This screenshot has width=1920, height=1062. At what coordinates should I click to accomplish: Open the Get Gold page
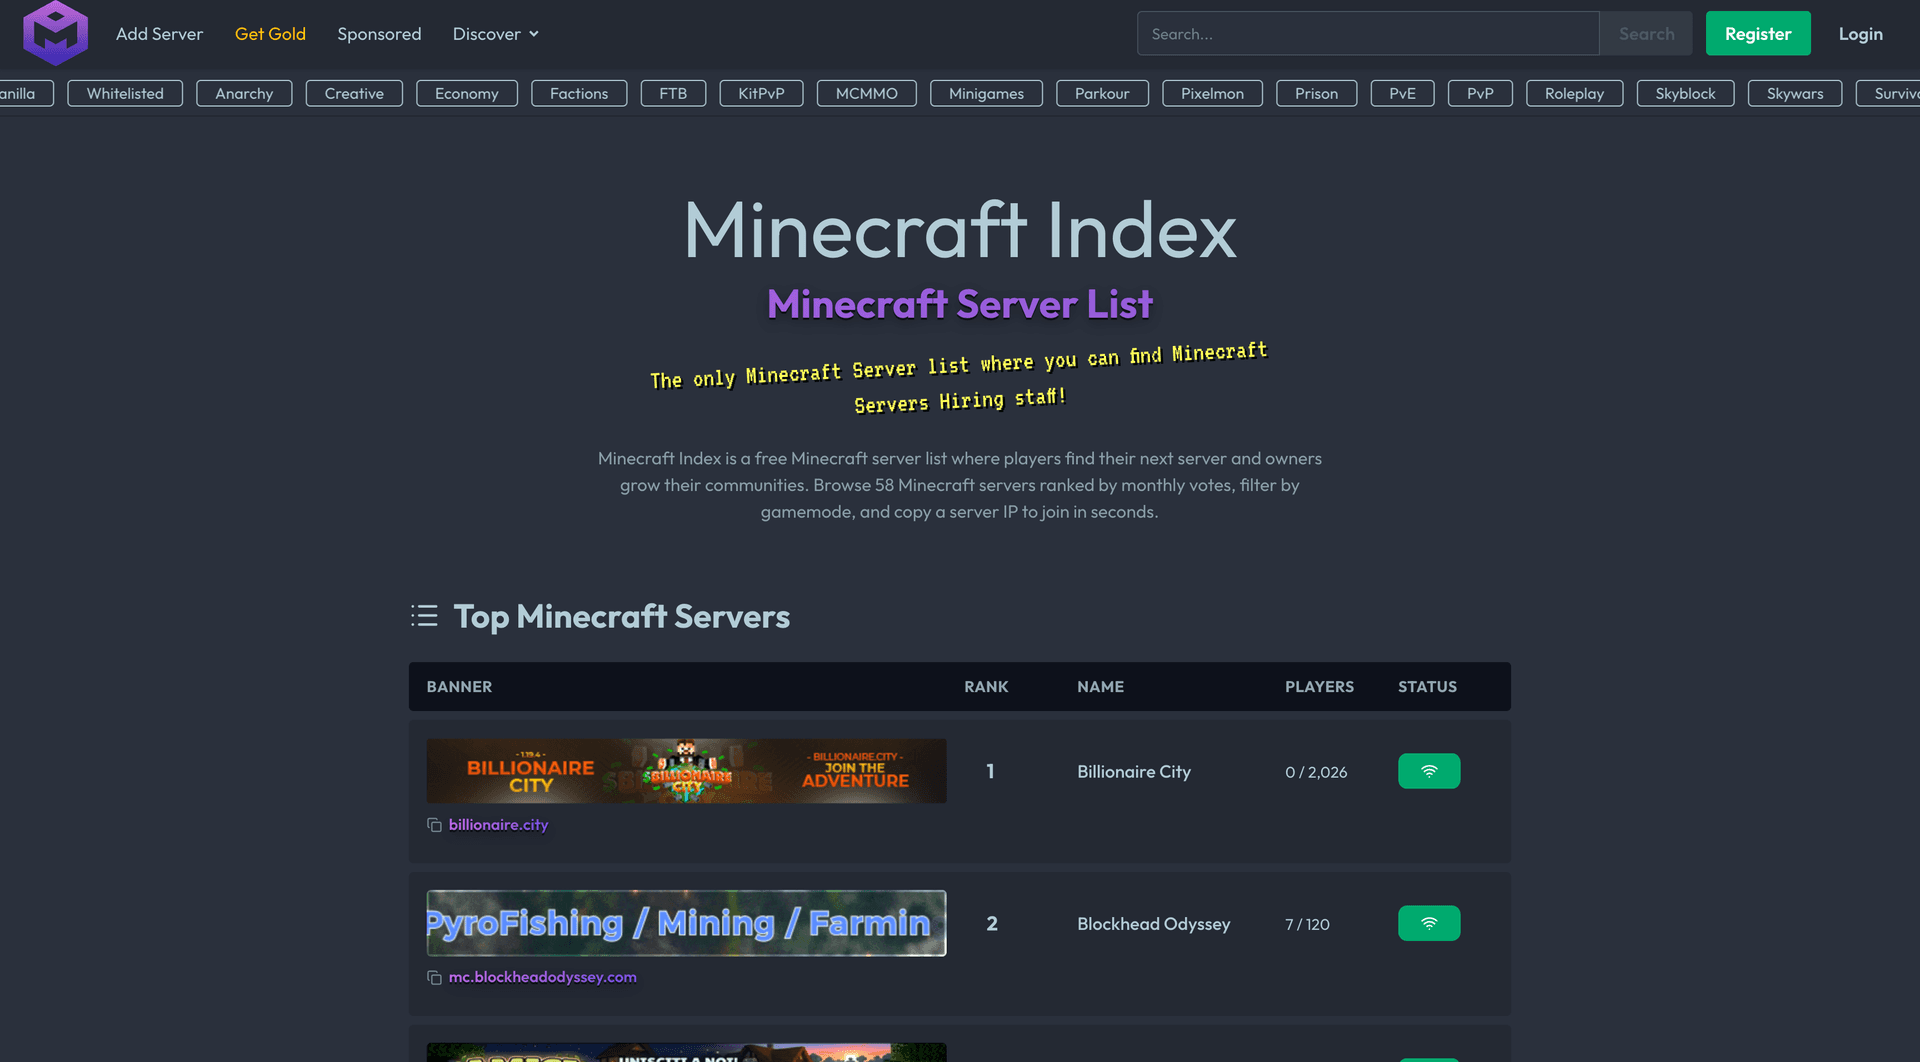click(270, 34)
